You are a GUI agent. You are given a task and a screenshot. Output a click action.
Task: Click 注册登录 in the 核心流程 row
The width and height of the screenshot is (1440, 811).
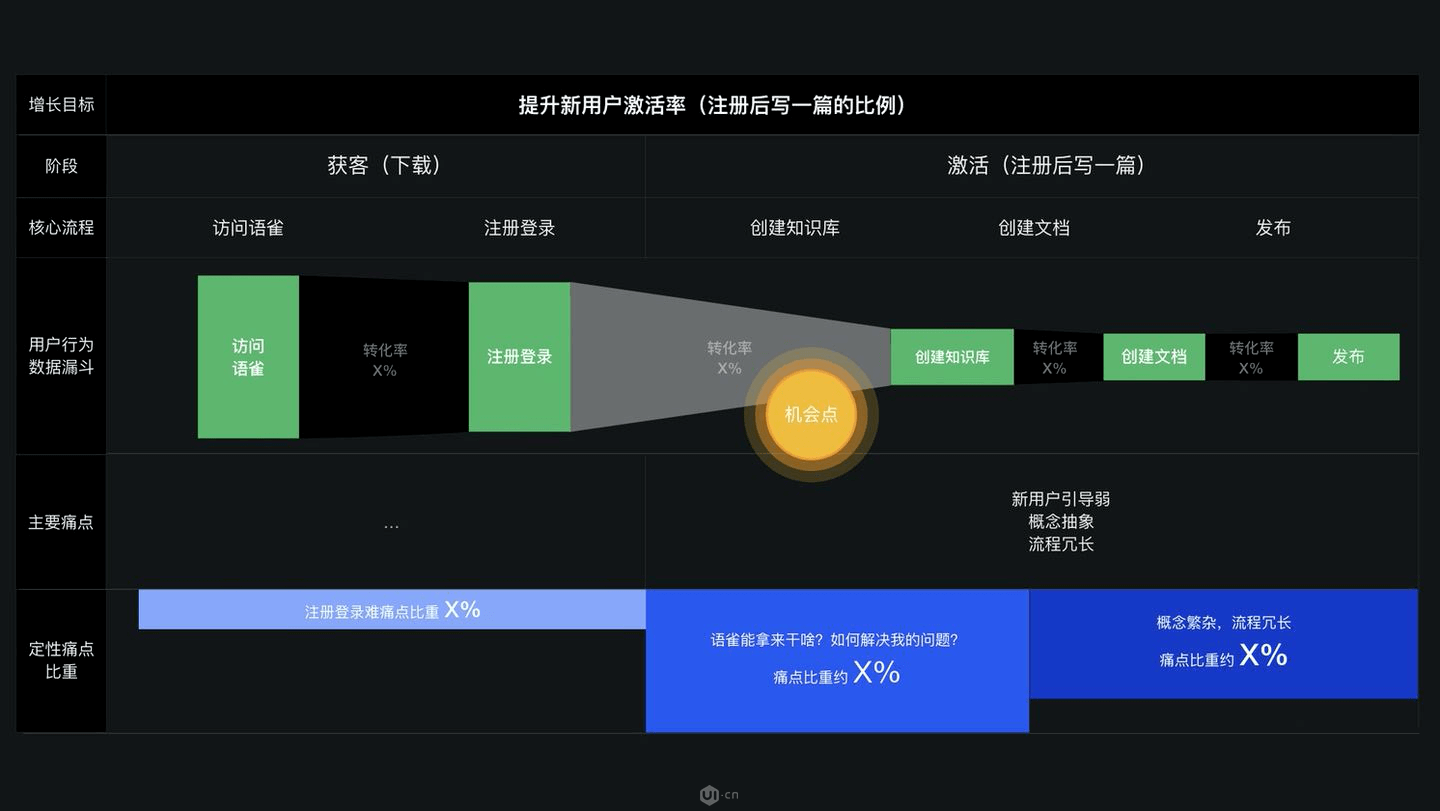[x=520, y=228]
